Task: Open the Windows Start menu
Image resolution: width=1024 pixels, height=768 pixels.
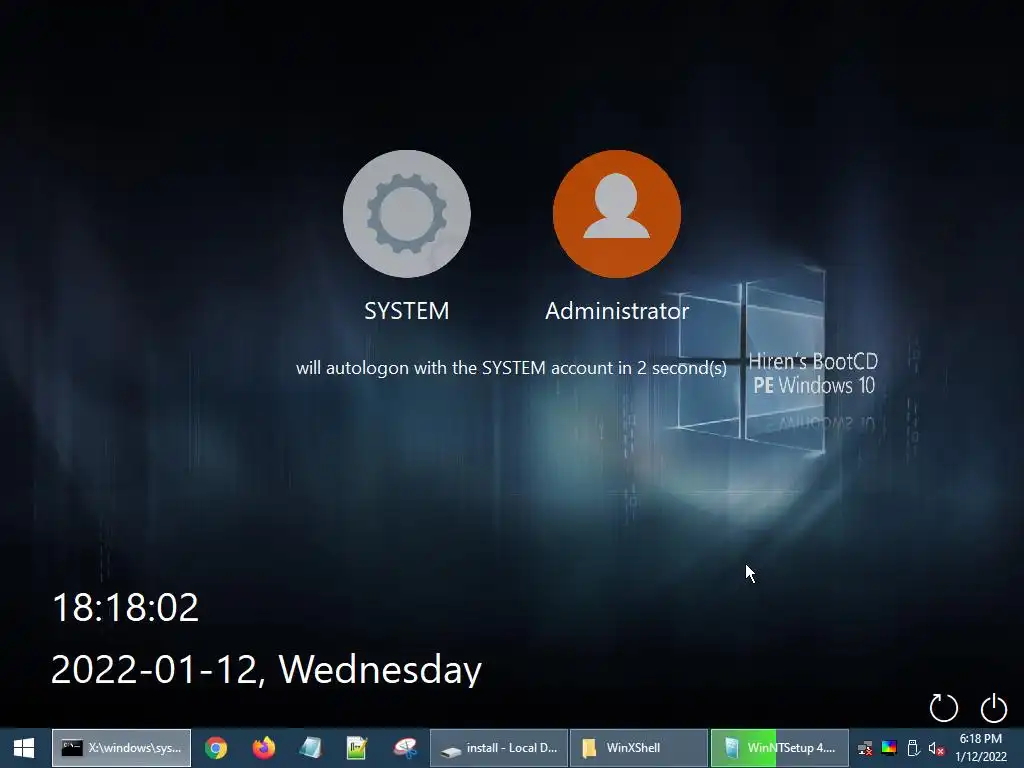Action: tap(24, 748)
